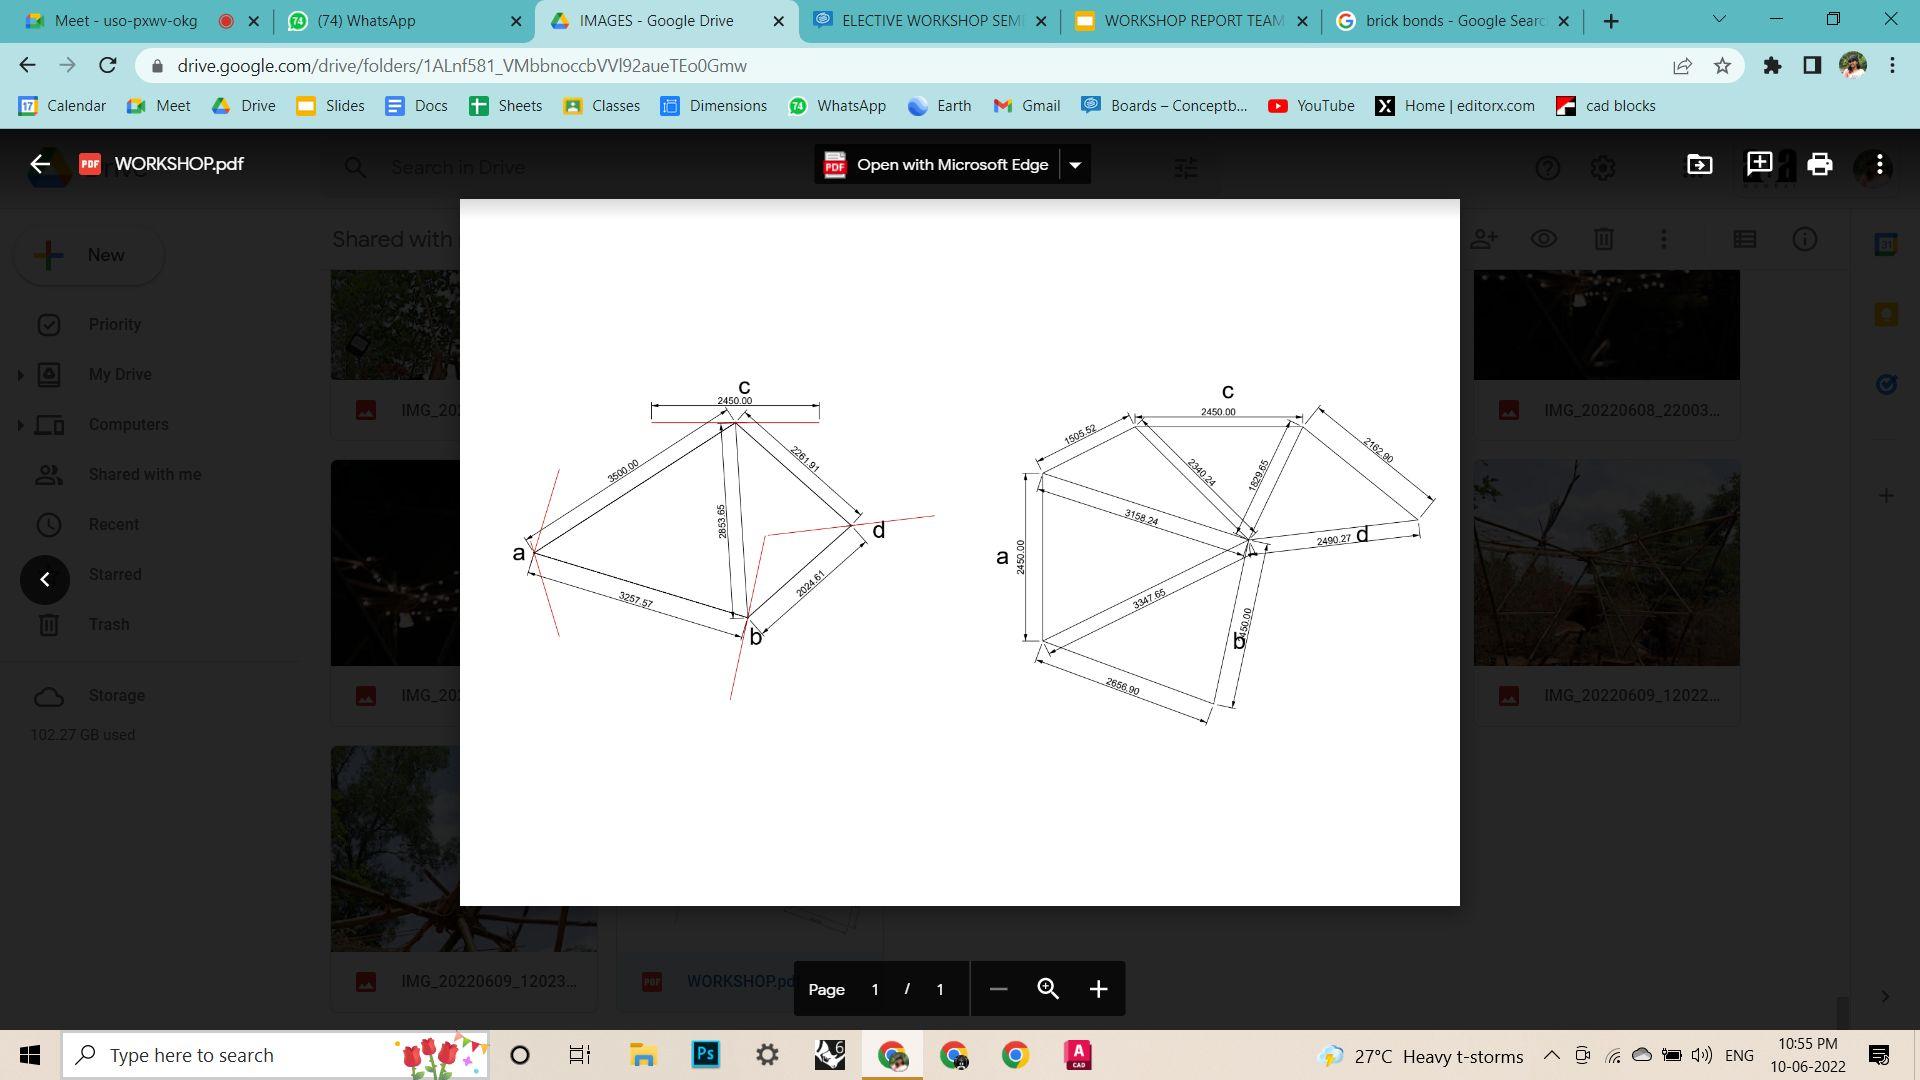Click the page number field
This screenshot has width=1920, height=1080.
(x=875, y=989)
